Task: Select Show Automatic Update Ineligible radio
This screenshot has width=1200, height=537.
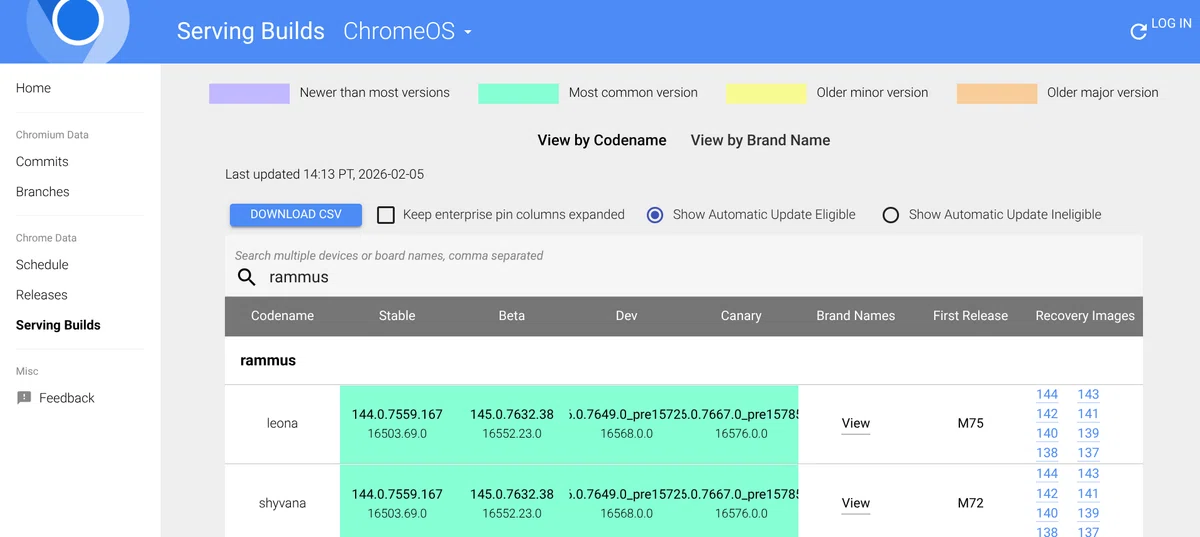Action: 891,214
